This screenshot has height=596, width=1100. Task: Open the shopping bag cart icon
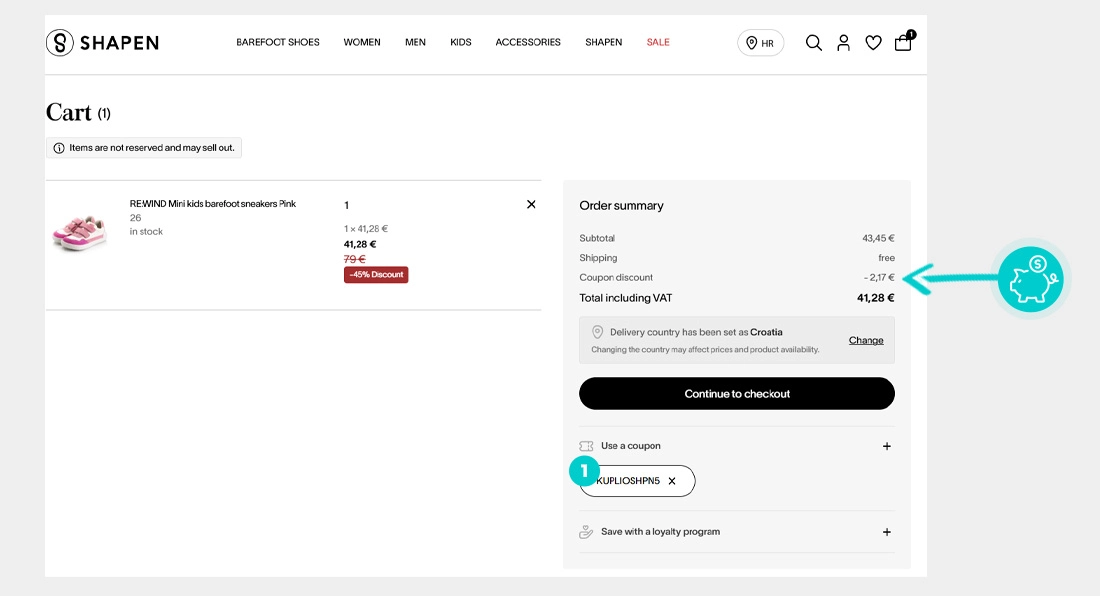pyautogui.click(x=904, y=41)
